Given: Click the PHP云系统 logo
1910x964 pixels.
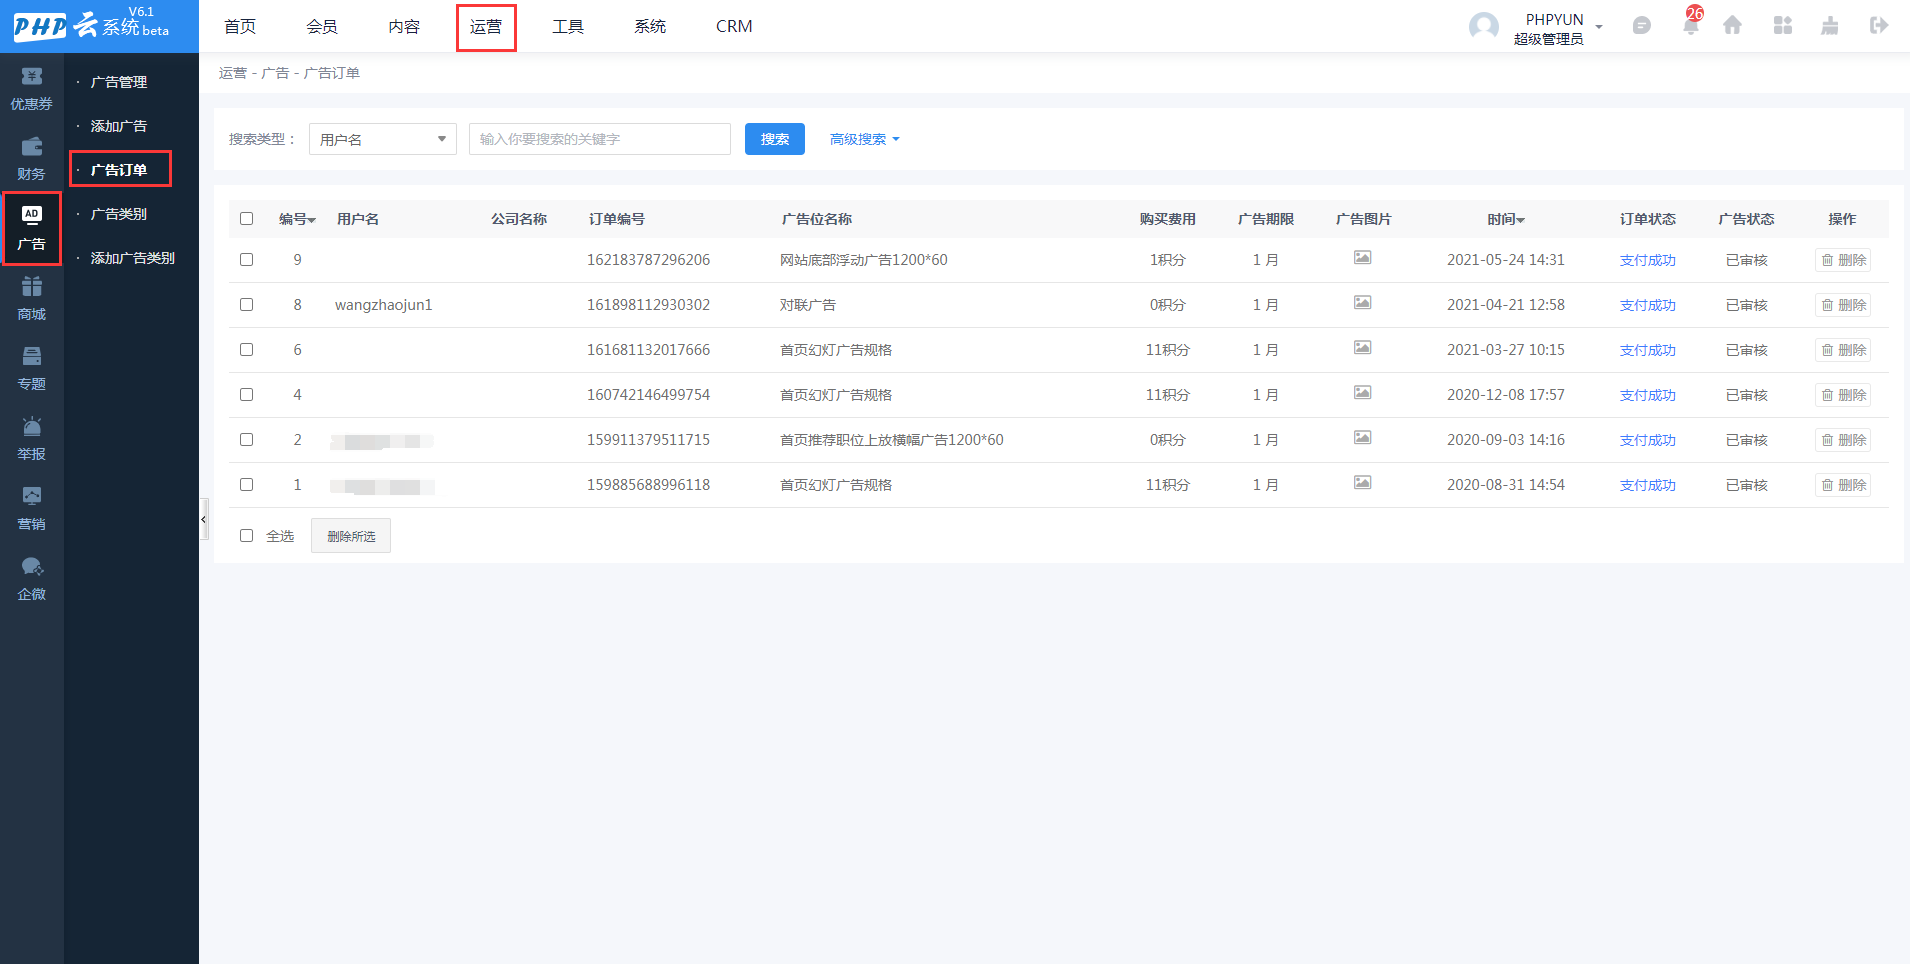Looking at the screenshot, I should click(x=92, y=24).
